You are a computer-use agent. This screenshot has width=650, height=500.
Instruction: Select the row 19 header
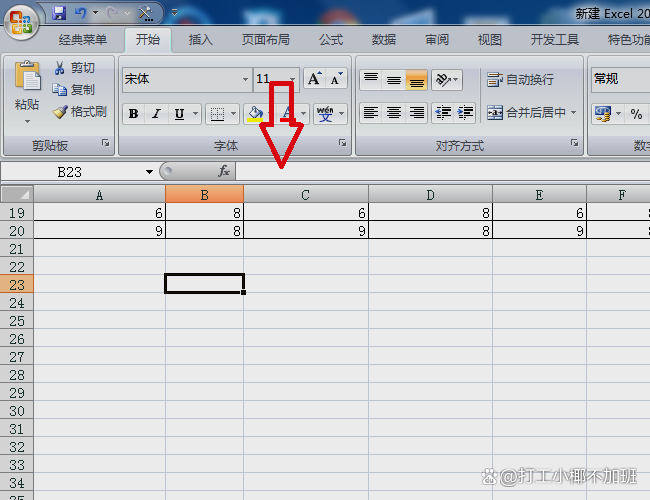click(x=17, y=213)
